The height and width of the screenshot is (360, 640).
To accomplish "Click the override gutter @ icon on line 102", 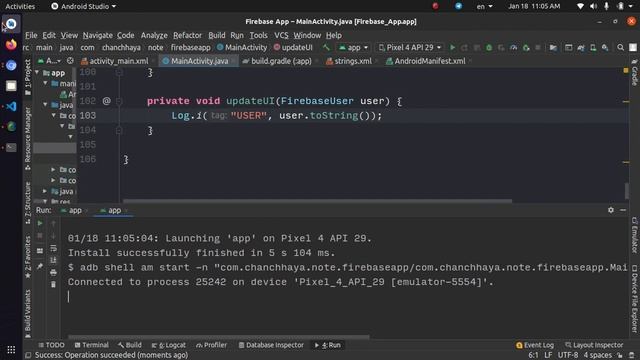I will click(x=107, y=101).
